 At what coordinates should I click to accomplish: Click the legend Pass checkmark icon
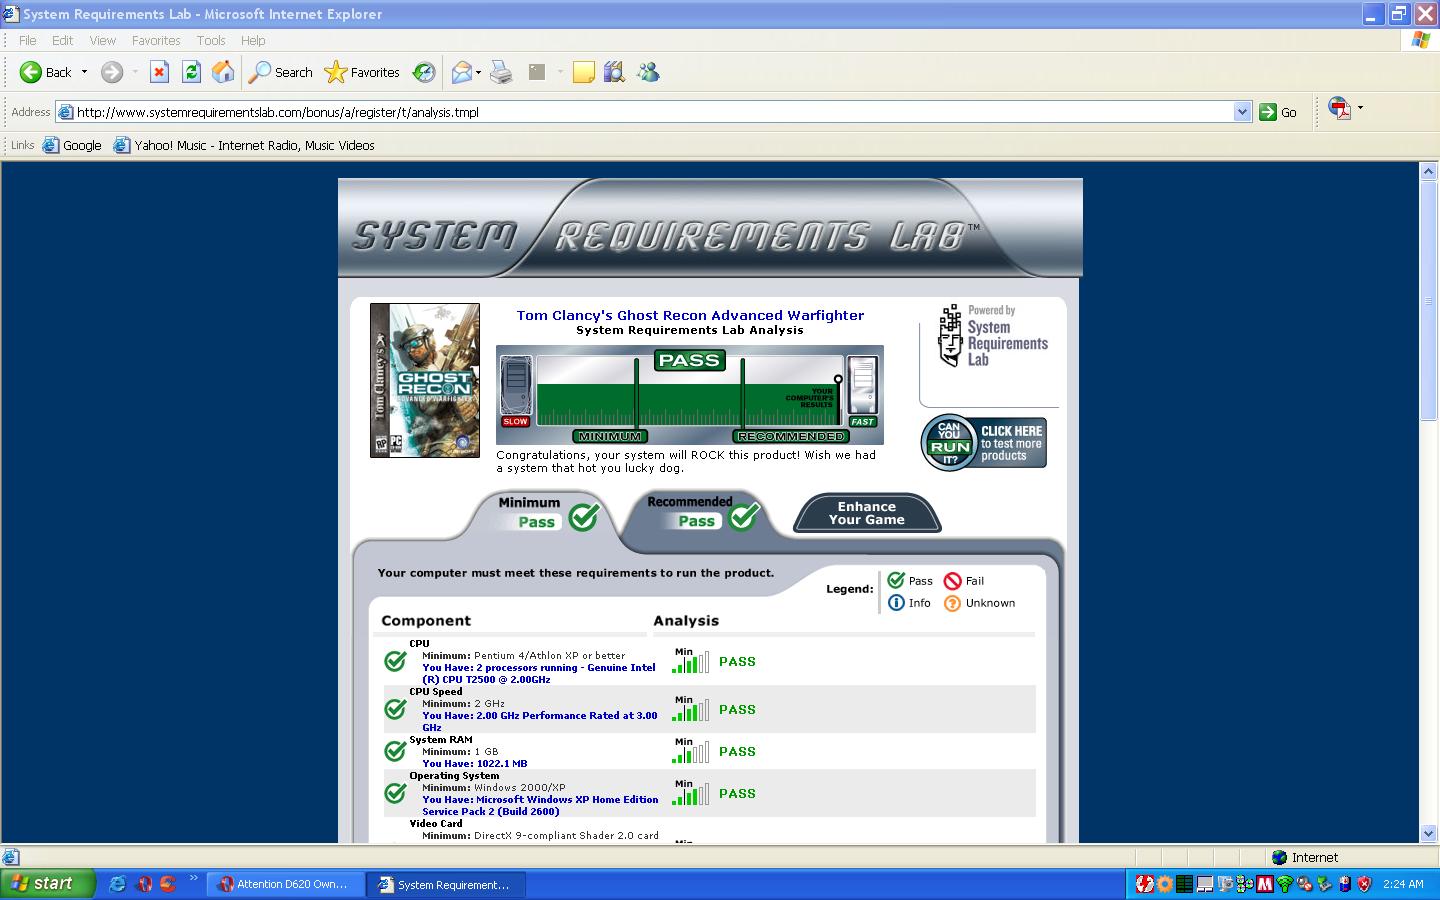click(x=896, y=580)
